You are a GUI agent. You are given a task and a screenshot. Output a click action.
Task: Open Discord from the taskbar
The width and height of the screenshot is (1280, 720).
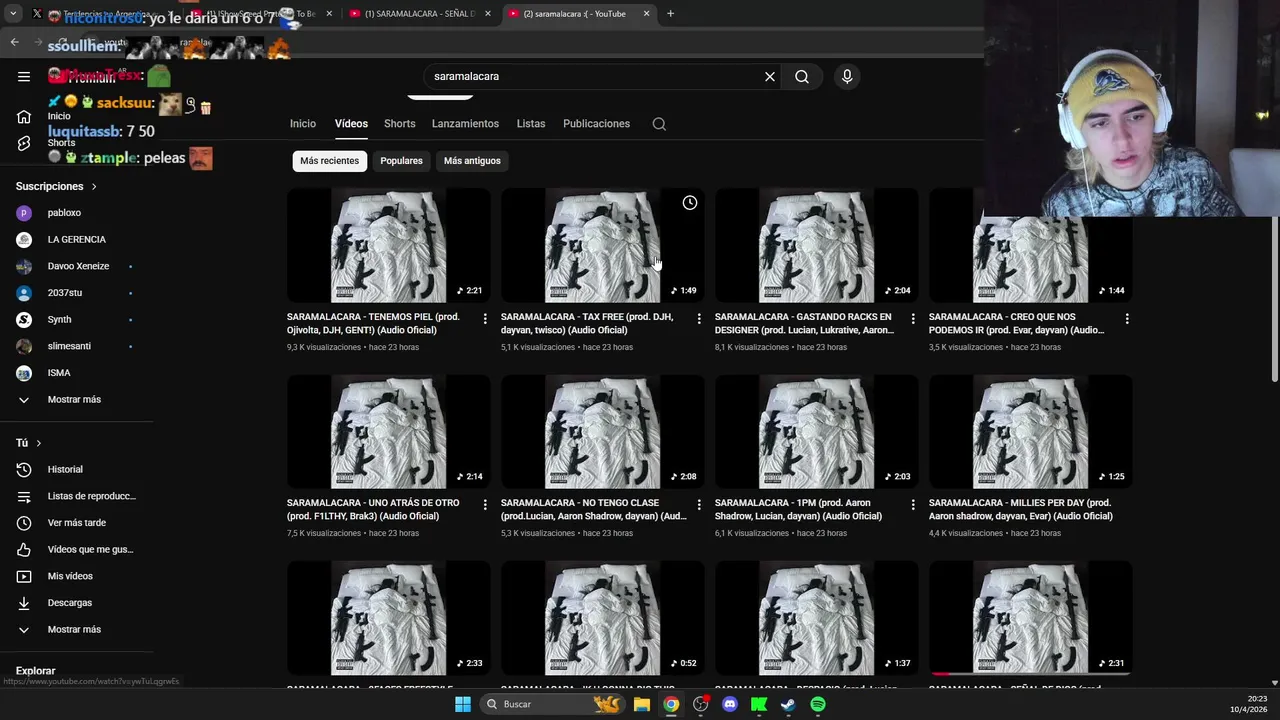(730, 704)
